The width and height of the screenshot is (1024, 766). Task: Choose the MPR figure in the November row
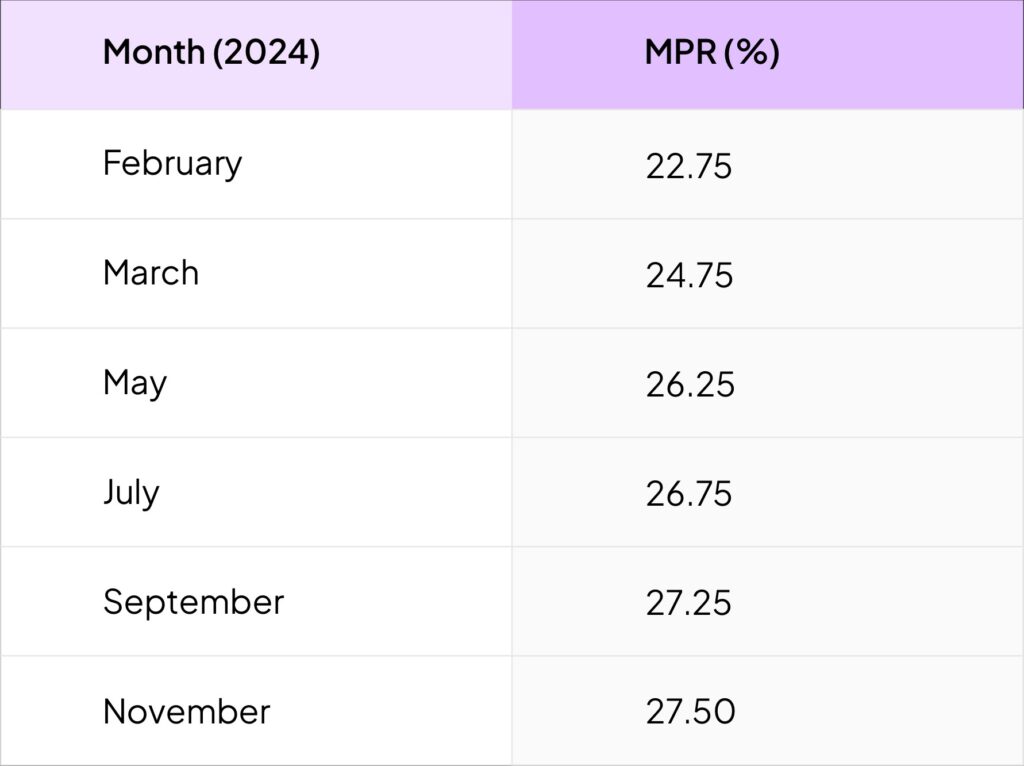(690, 713)
